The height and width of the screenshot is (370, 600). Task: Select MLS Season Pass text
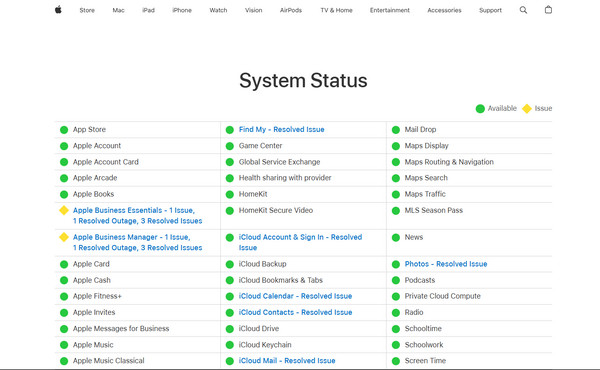pyautogui.click(x=434, y=210)
